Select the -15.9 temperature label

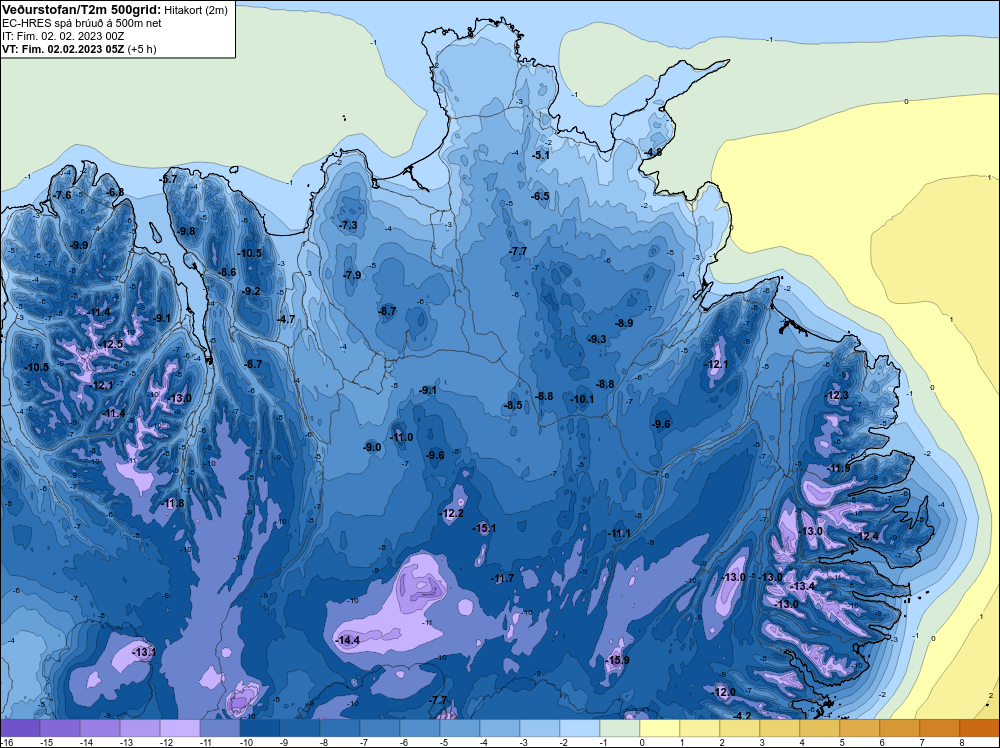pyautogui.click(x=618, y=661)
